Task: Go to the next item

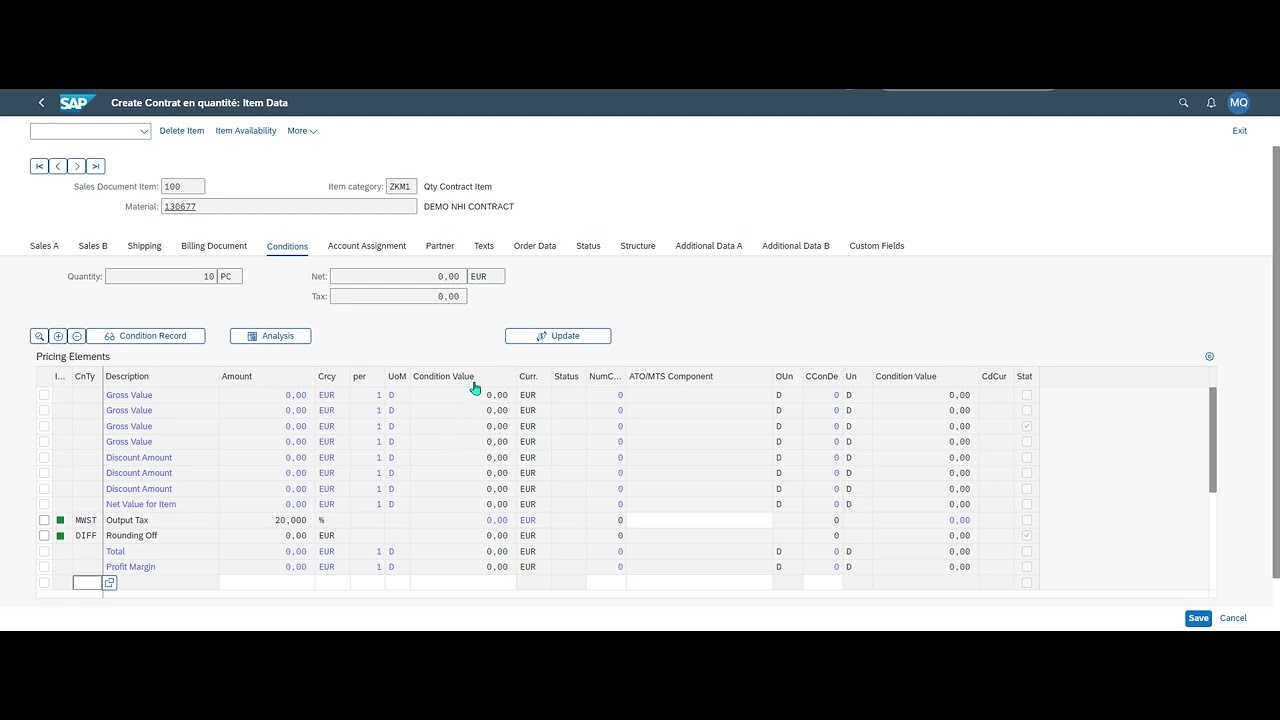Action: click(77, 166)
